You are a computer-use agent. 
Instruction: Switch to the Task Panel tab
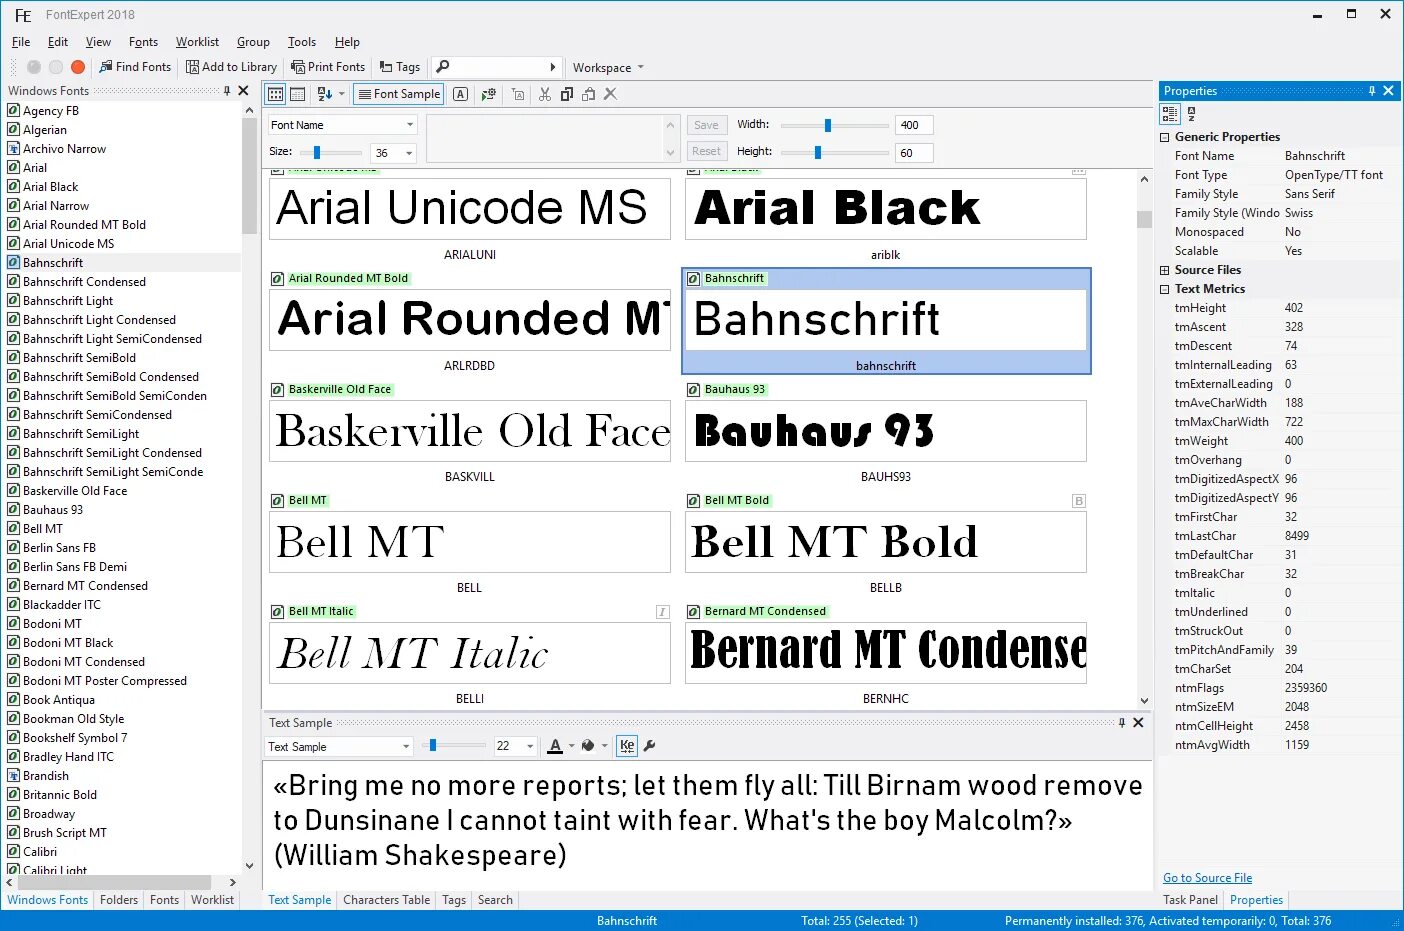(x=1190, y=900)
